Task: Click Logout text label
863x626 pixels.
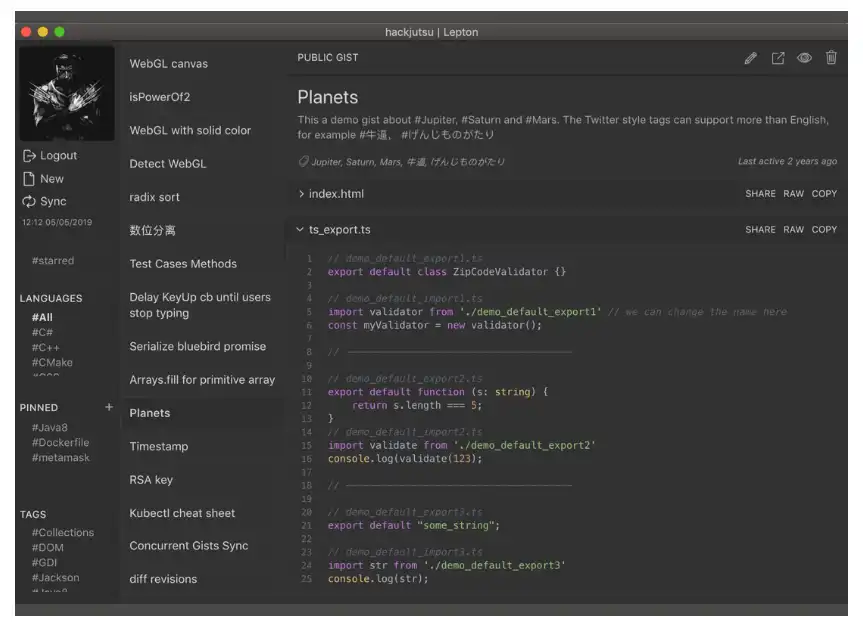Action: (58, 156)
